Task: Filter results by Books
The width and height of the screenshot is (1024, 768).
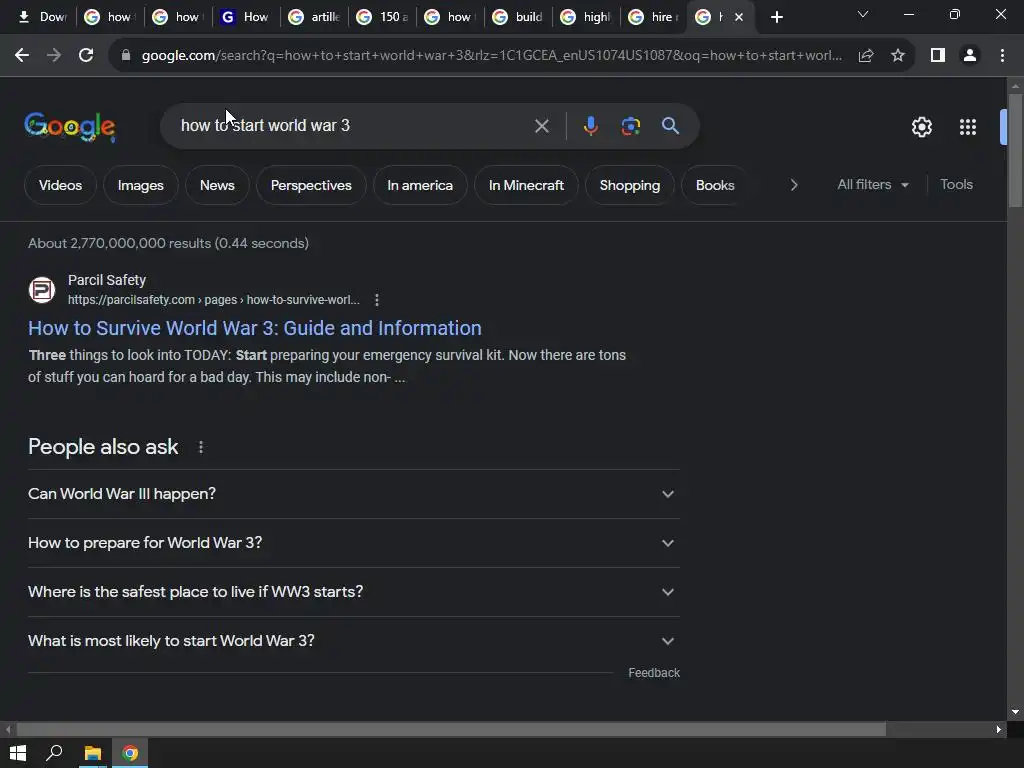Action: click(x=715, y=185)
